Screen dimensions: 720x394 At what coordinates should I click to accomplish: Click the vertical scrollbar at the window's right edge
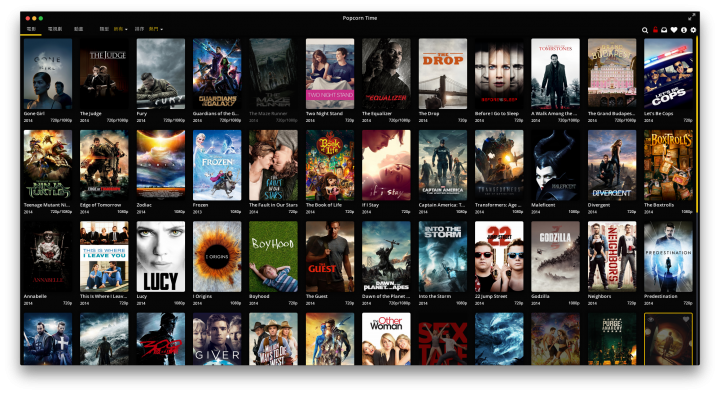pos(697,124)
